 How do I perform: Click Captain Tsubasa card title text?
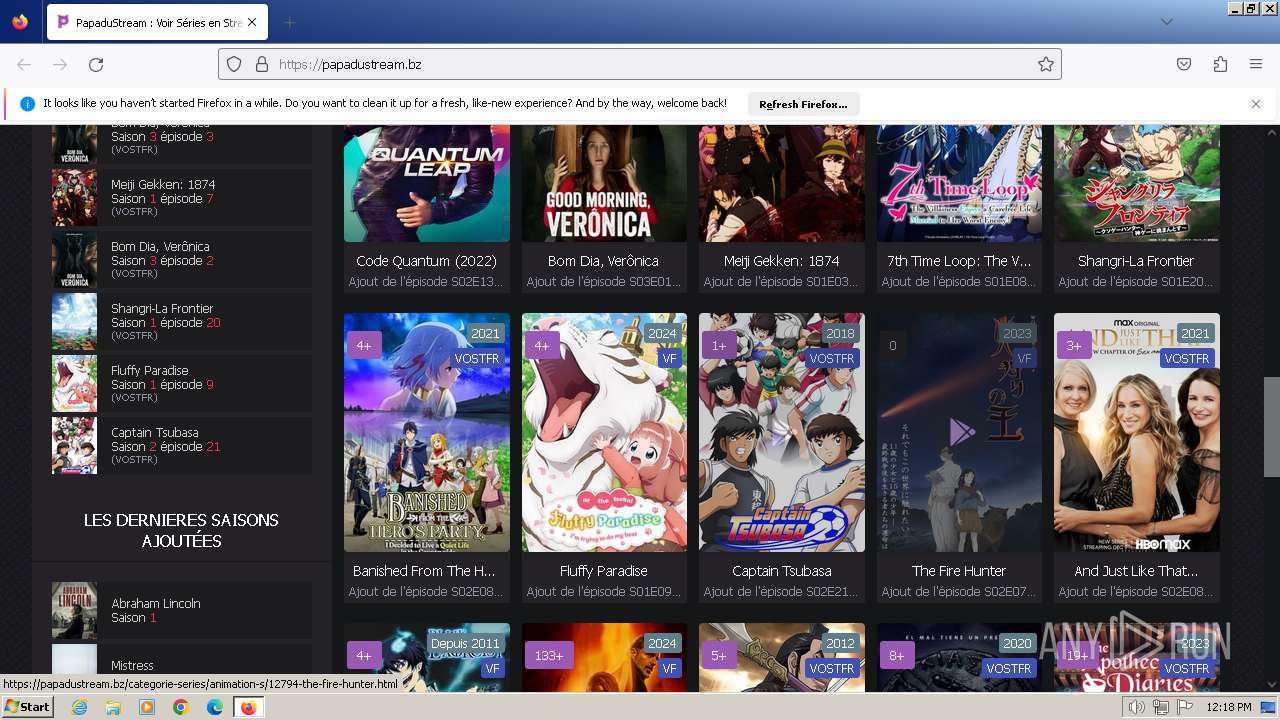[782, 571]
